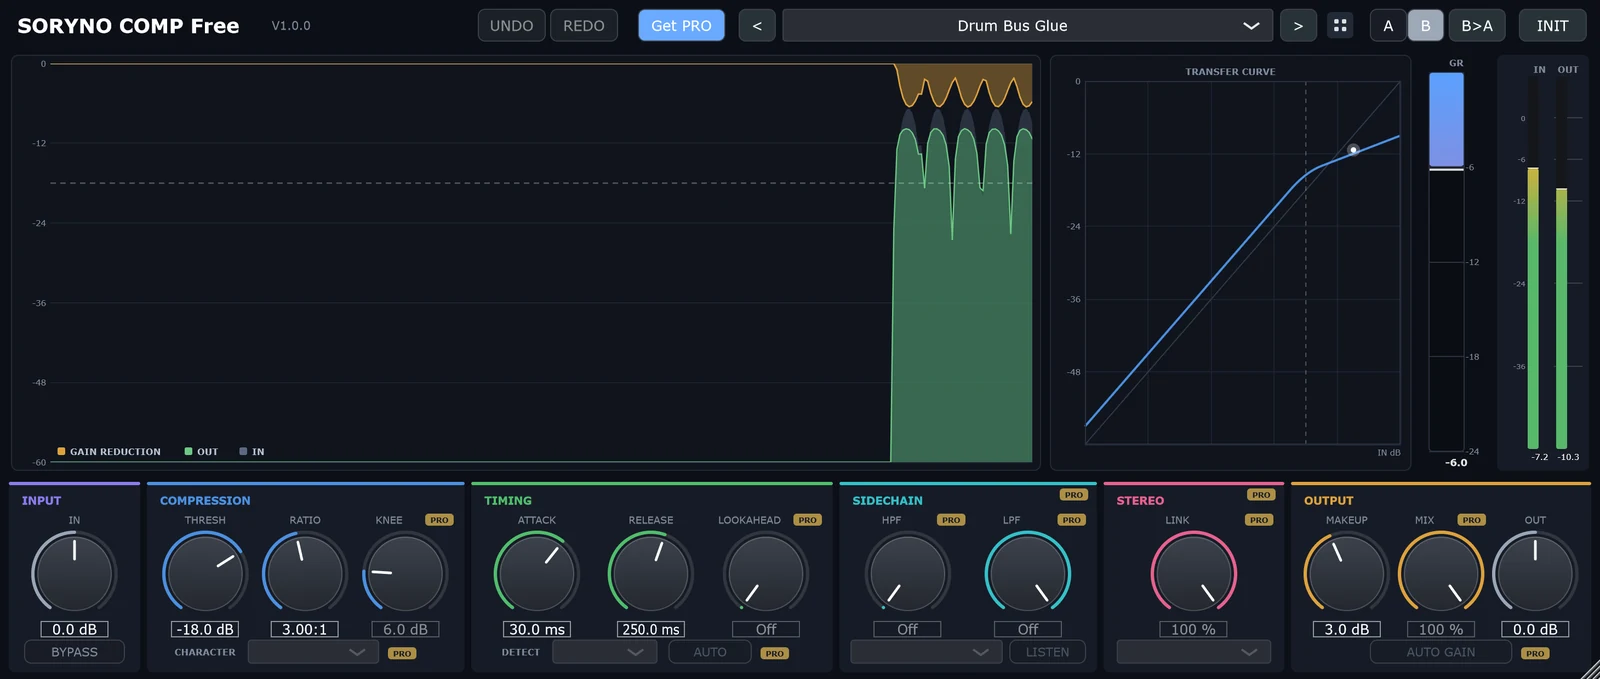Open the Drum Bus Glue preset dropdown

pyautogui.click(x=1027, y=25)
